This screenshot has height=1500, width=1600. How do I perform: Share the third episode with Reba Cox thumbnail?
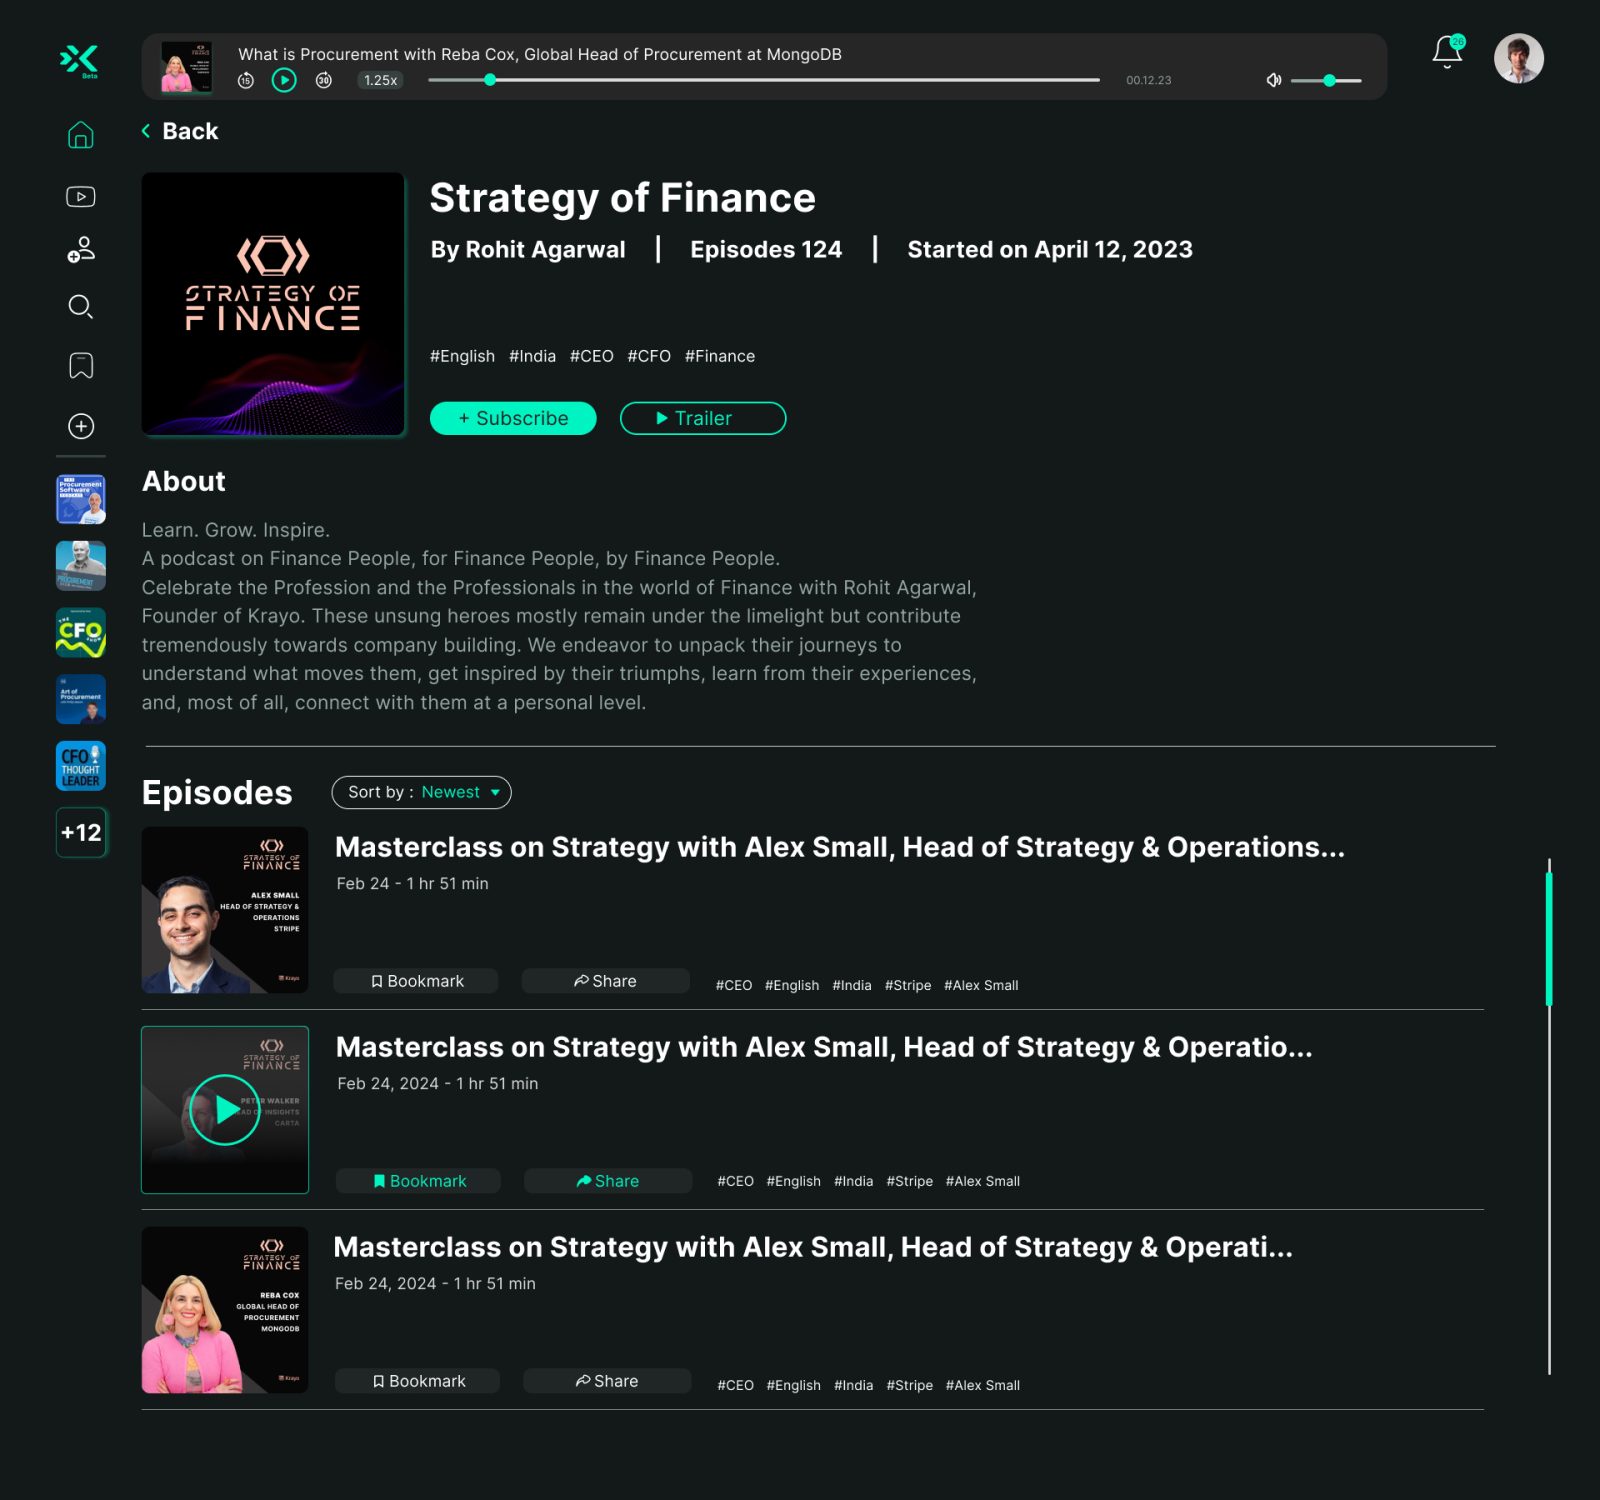click(x=606, y=1381)
